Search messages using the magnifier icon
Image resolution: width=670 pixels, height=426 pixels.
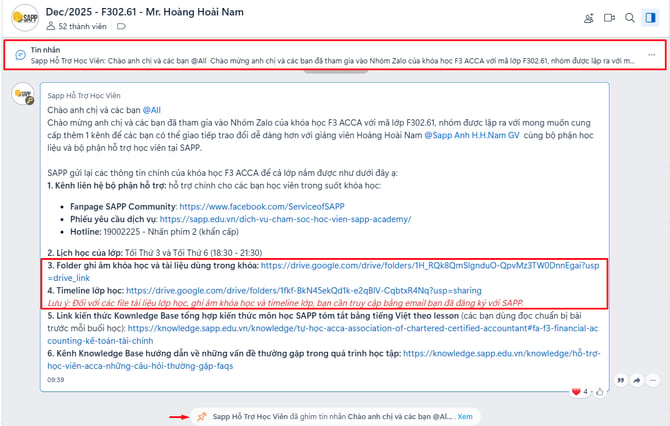(x=630, y=18)
